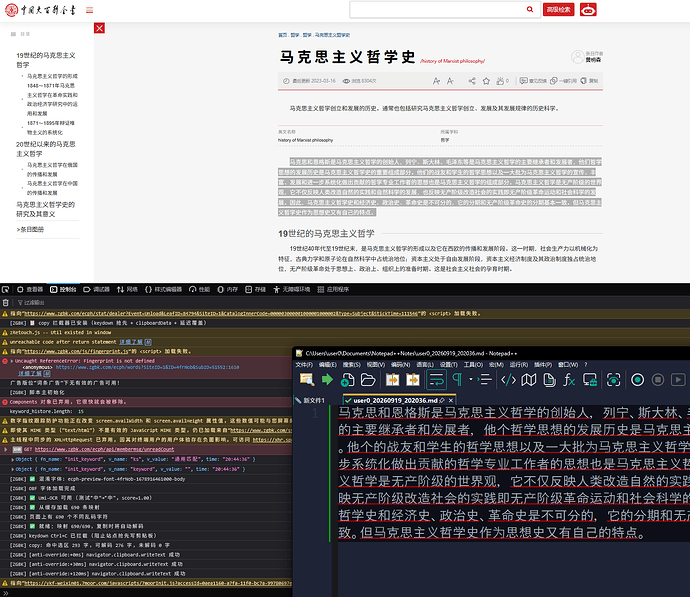Viewport: 690px width, 597px height.
Task: Switch to the Inspector (查看器) DevTools tab
Action: point(30,289)
